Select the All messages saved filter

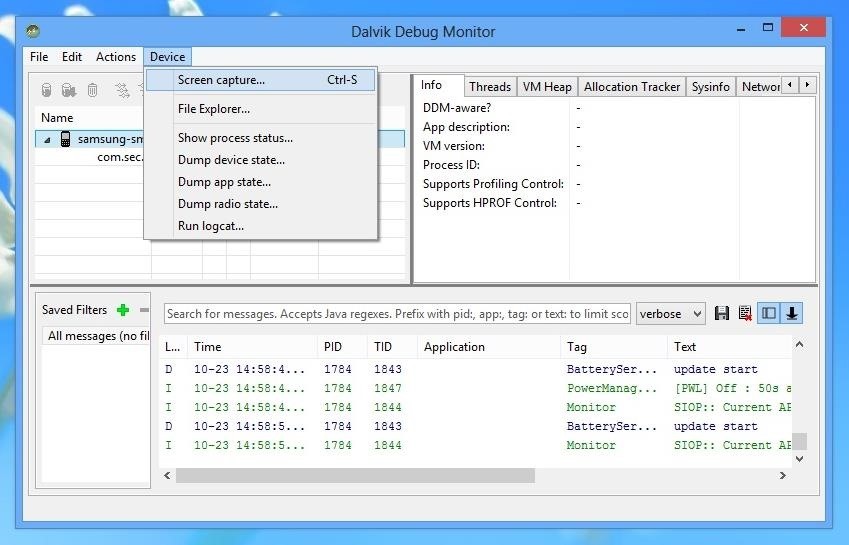click(x=96, y=336)
